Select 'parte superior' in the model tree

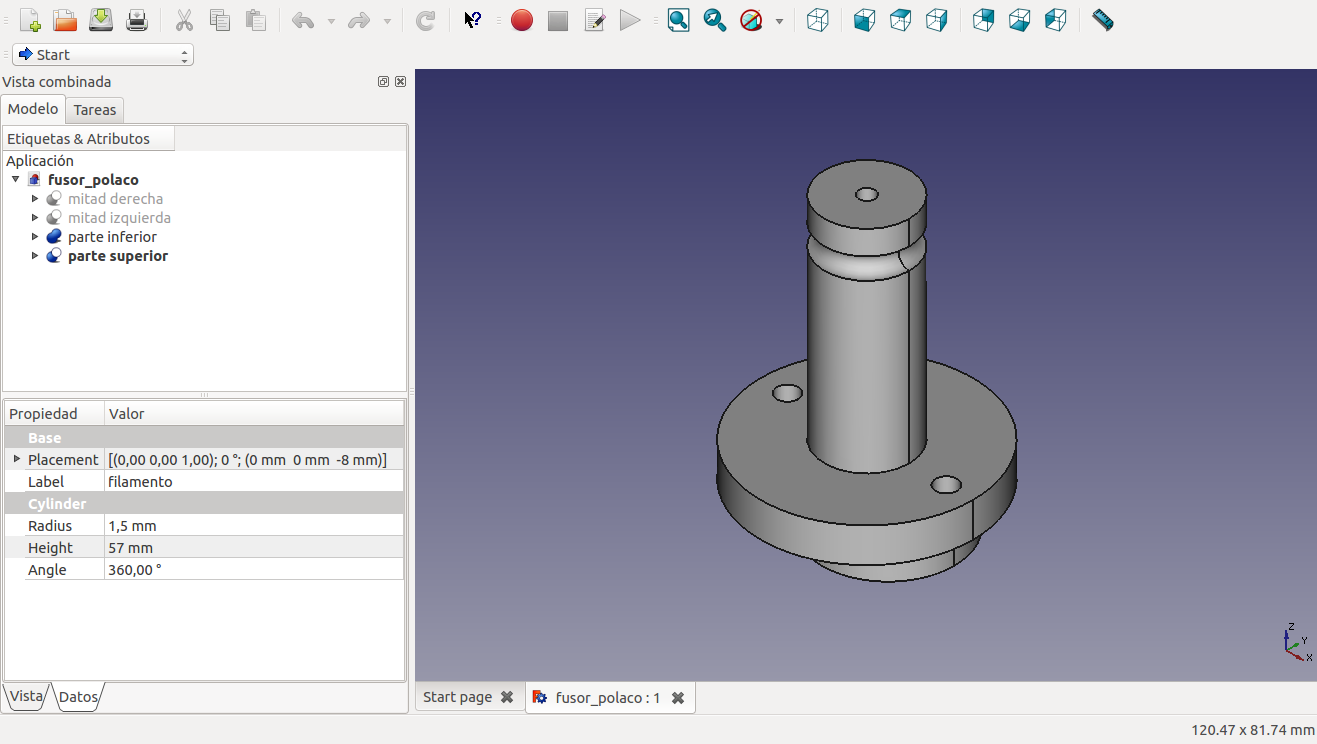coord(117,256)
